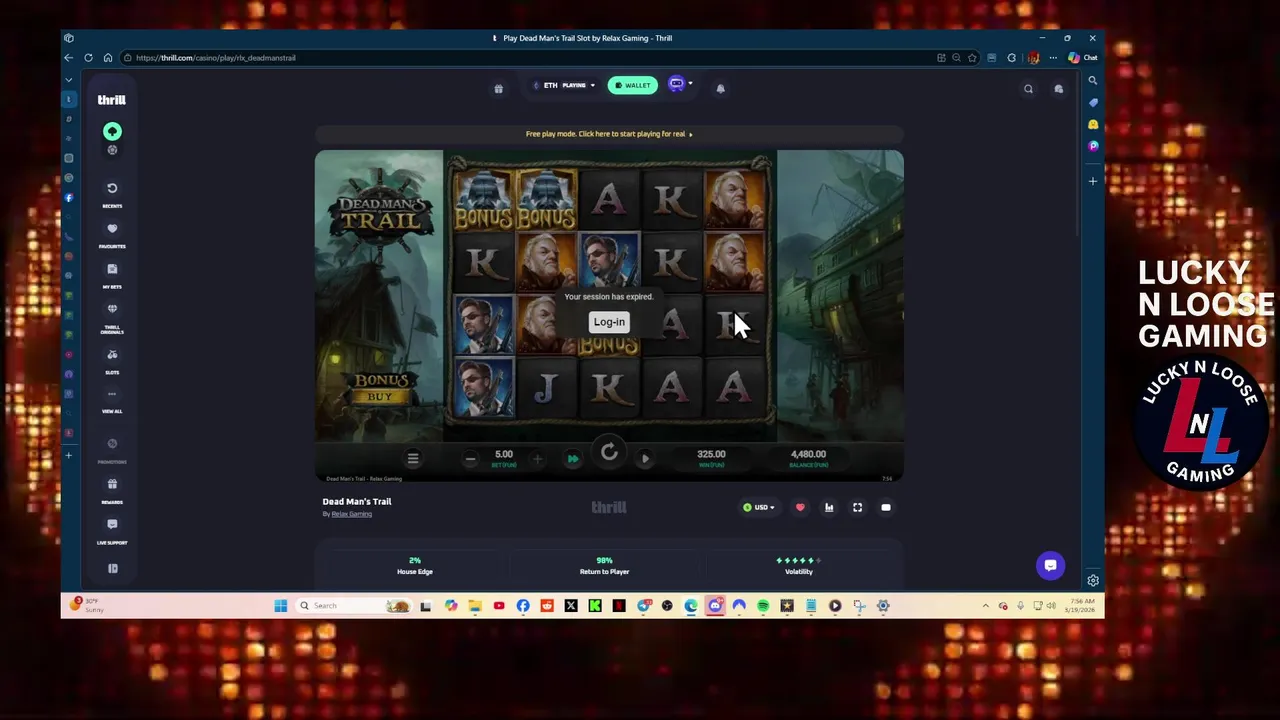Expand the USD display currency dropdown
Screen dimensions: 1280x720
(759, 508)
